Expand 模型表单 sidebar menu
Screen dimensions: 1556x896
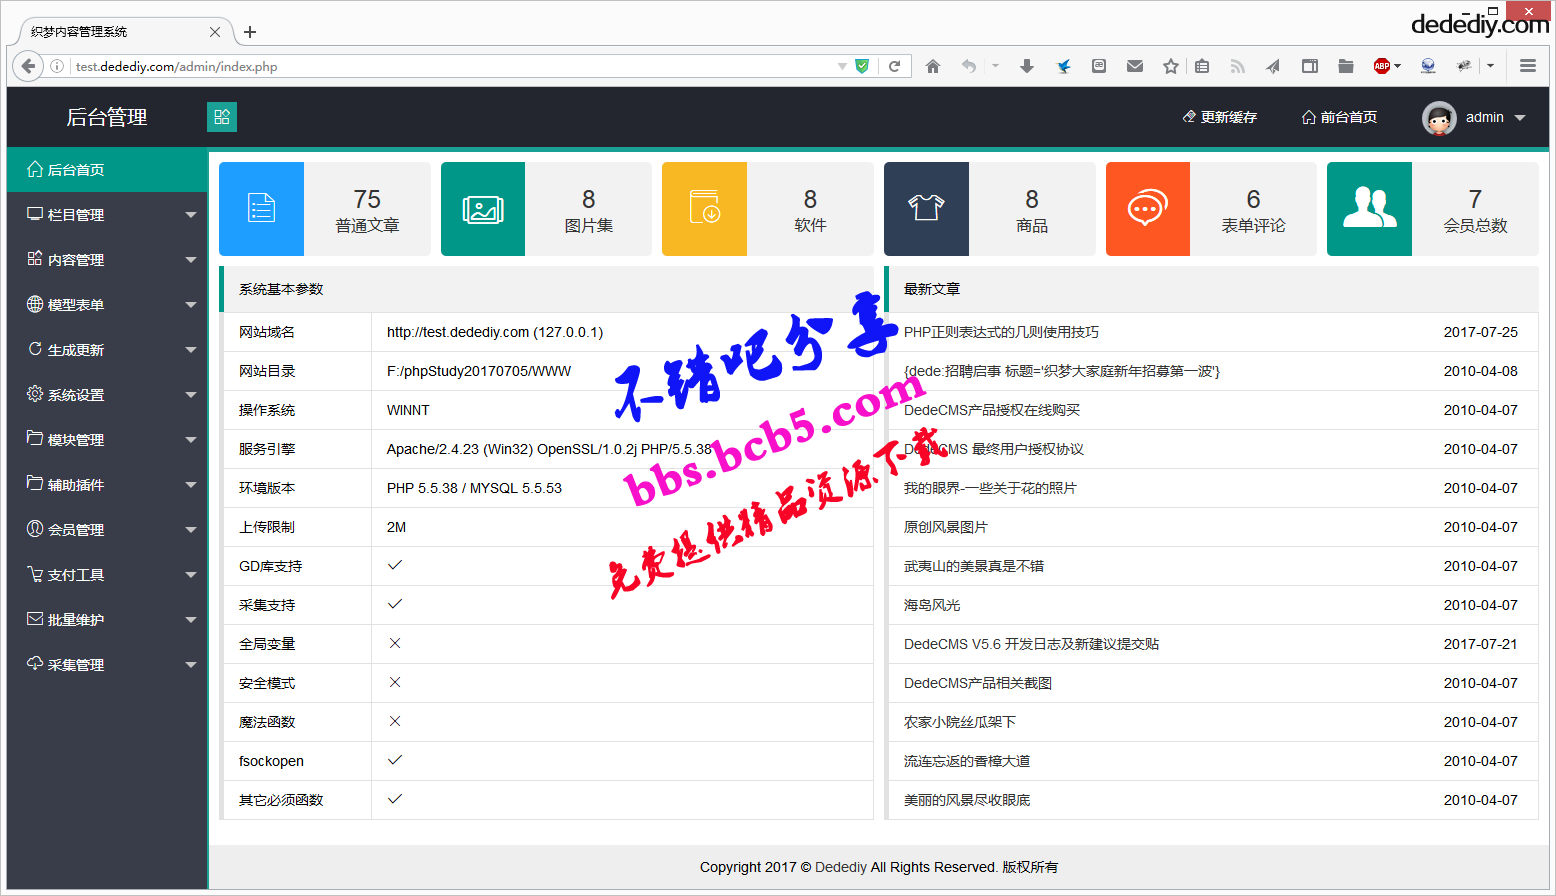[107, 305]
